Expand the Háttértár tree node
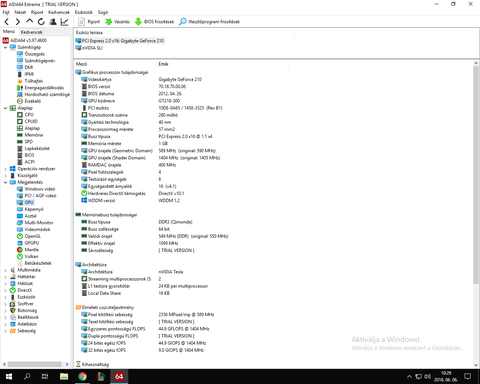 click(5, 277)
